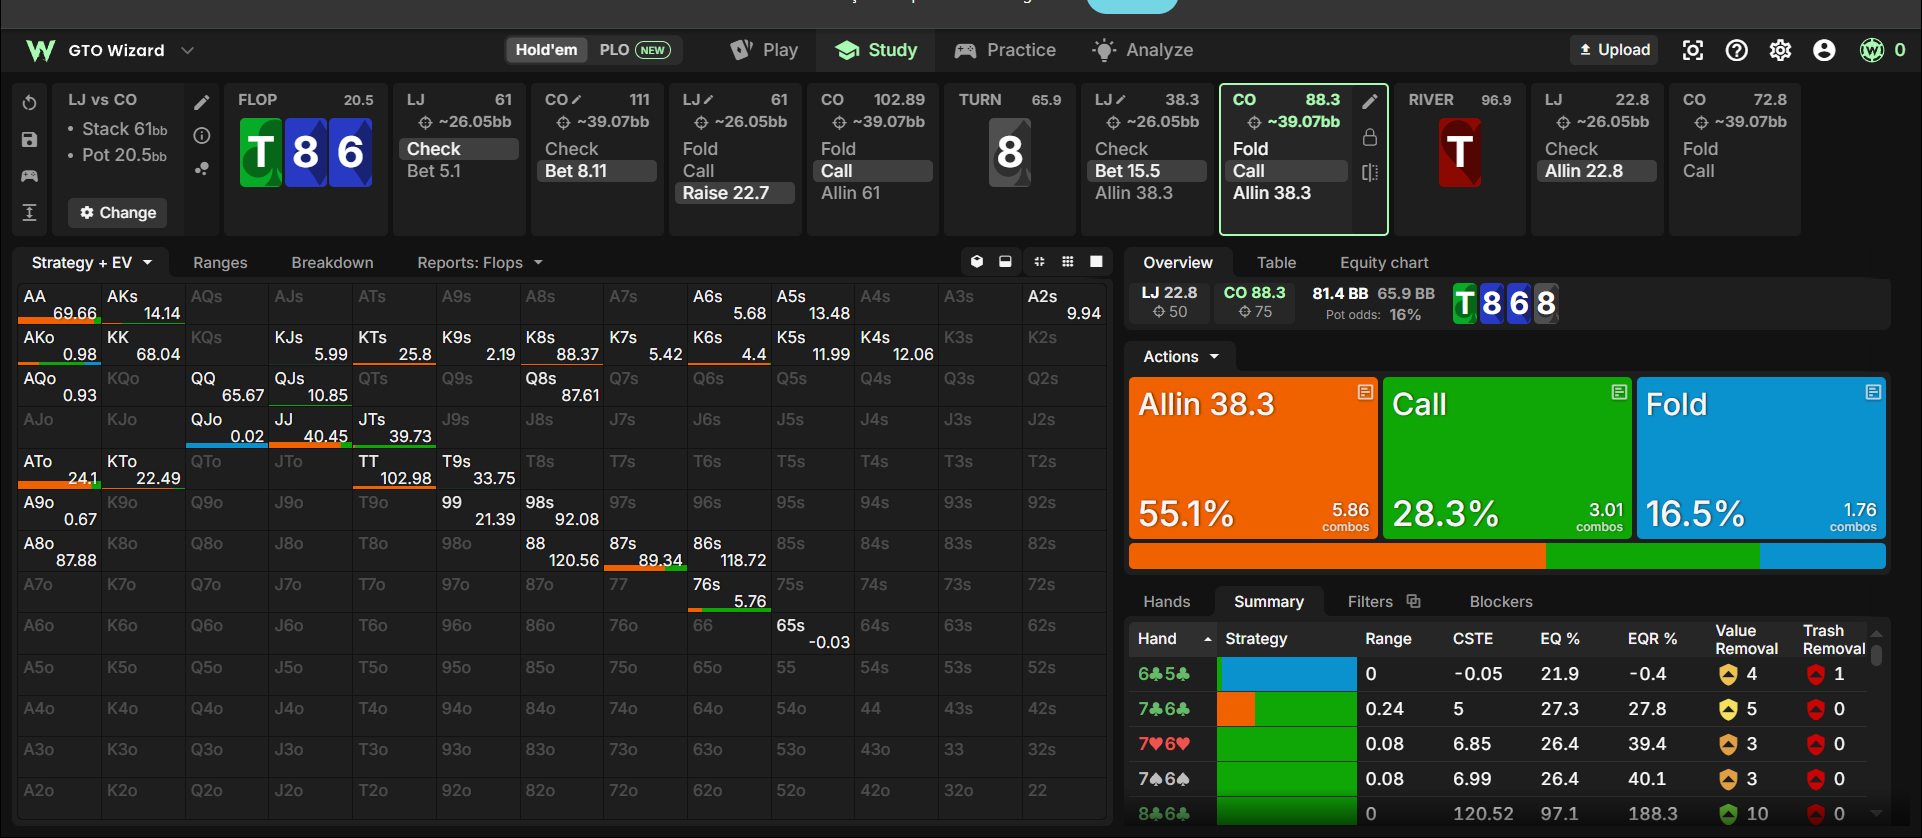Viewport: 1922px width, 838px height.
Task: Click the pencil edit icon beside LJ vs CO
Action: click(x=201, y=102)
